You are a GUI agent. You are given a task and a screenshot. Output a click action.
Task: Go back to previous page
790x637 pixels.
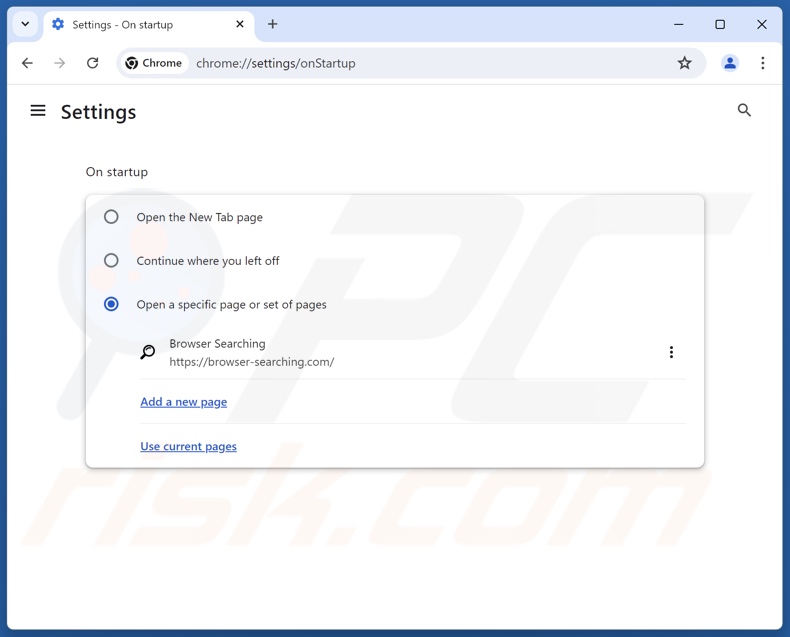tap(27, 63)
